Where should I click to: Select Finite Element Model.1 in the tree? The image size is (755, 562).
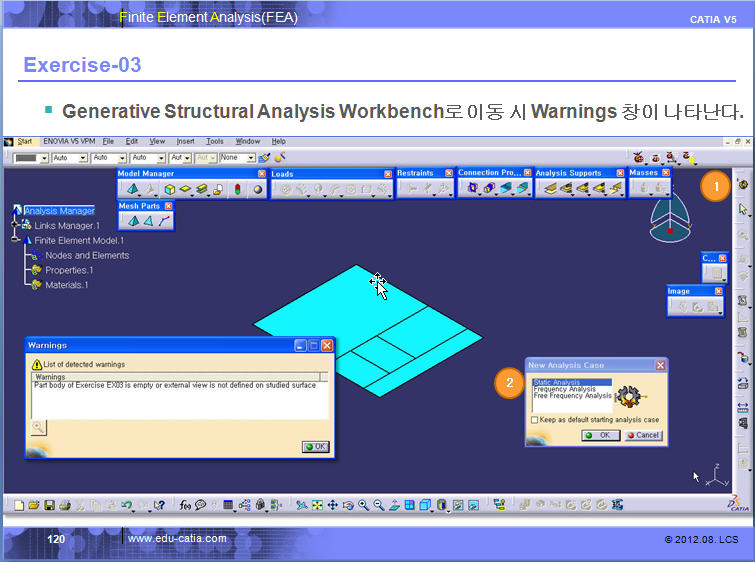click(x=79, y=240)
